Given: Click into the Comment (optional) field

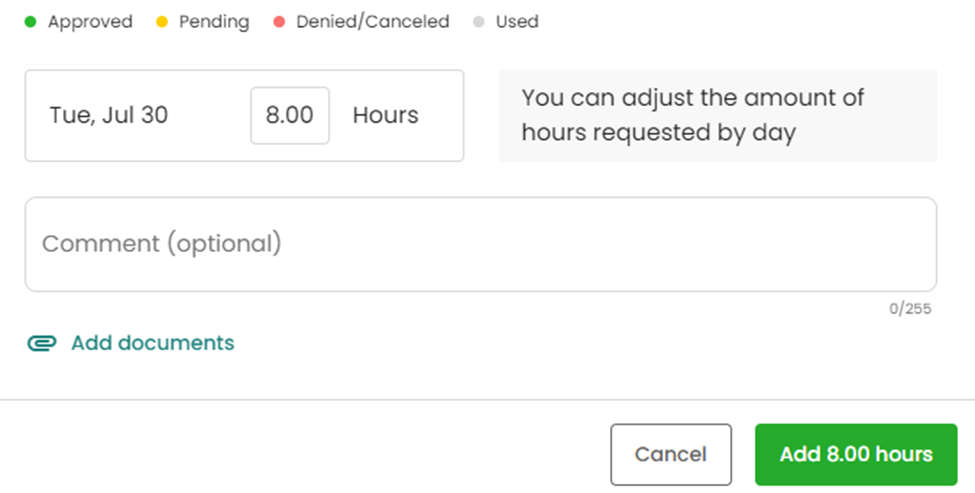Looking at the screenshot, I should click(480, 244).
